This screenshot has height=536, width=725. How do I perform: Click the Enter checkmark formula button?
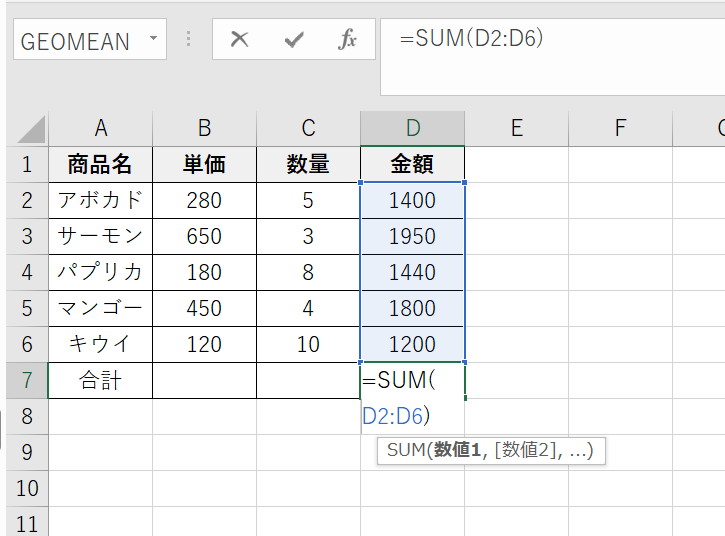(x=294, y=40)
